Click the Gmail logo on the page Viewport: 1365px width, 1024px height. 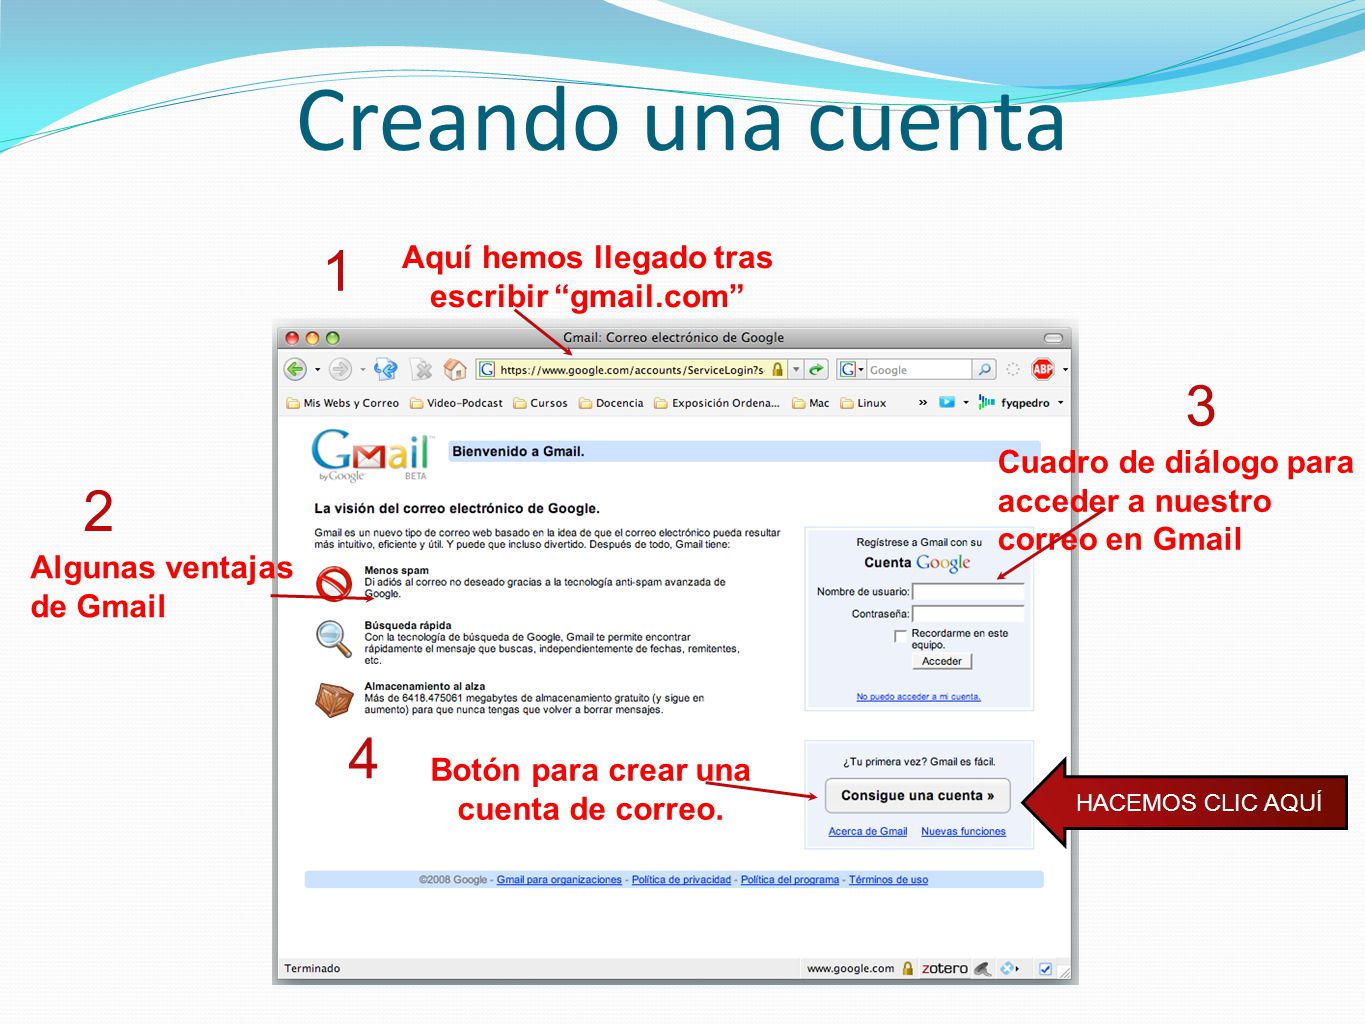click(372, 455)
